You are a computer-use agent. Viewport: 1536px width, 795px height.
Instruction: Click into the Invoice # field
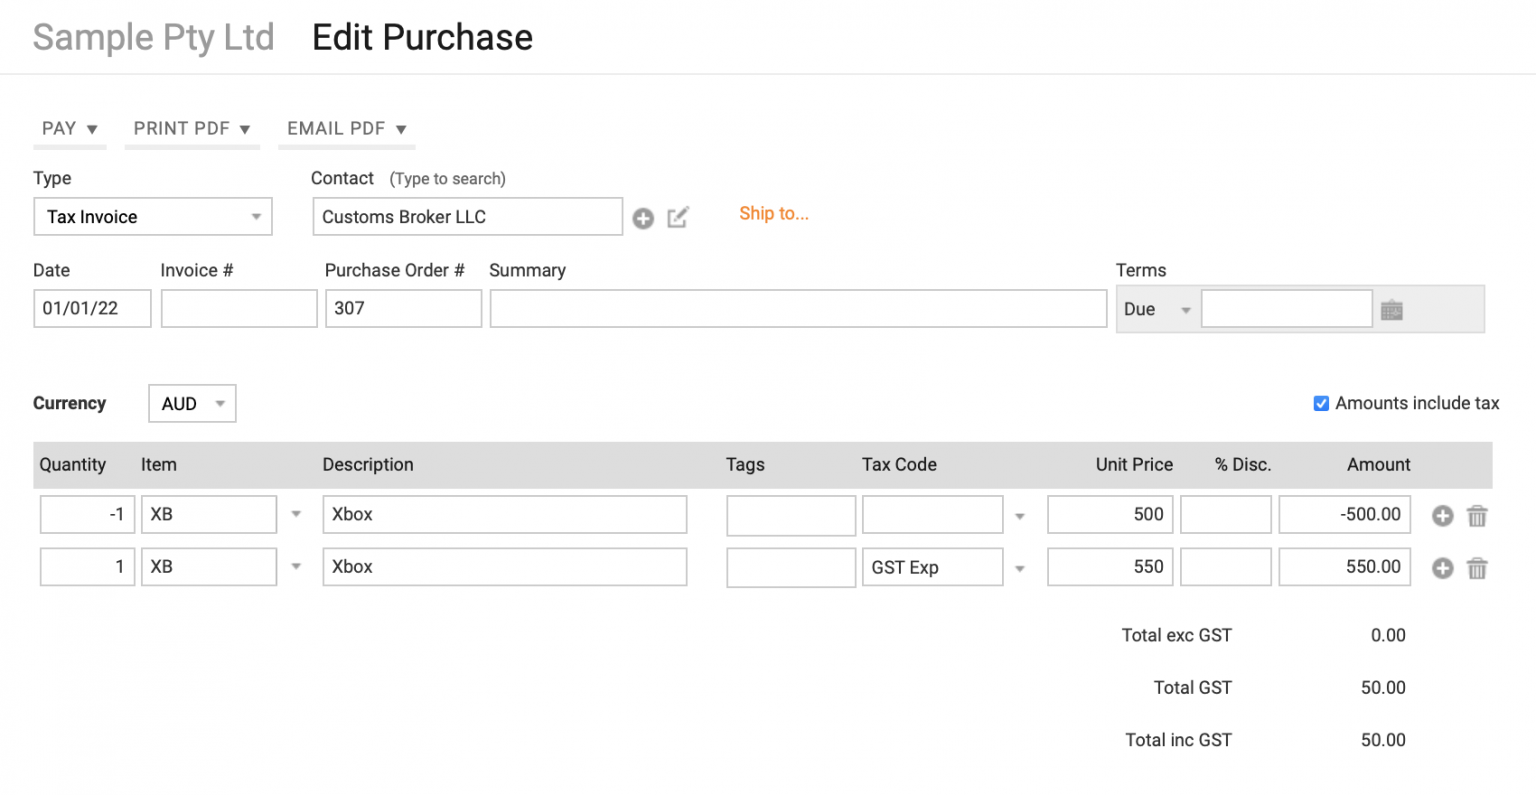238,308
